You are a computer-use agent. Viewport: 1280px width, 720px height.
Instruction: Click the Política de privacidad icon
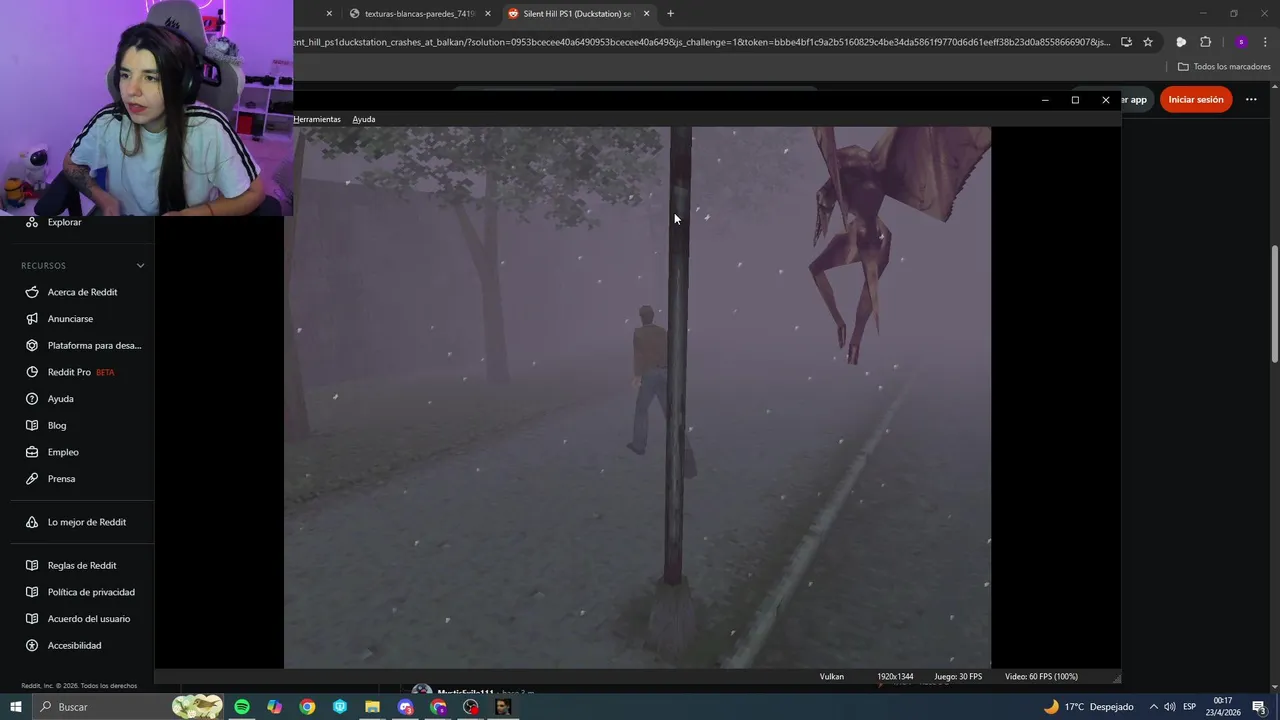coord(31,592)
